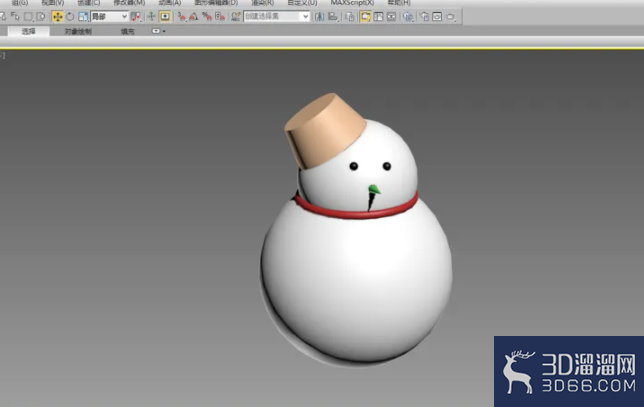Switch to the 对象绘制 ribbon tab

coord(78,31)
